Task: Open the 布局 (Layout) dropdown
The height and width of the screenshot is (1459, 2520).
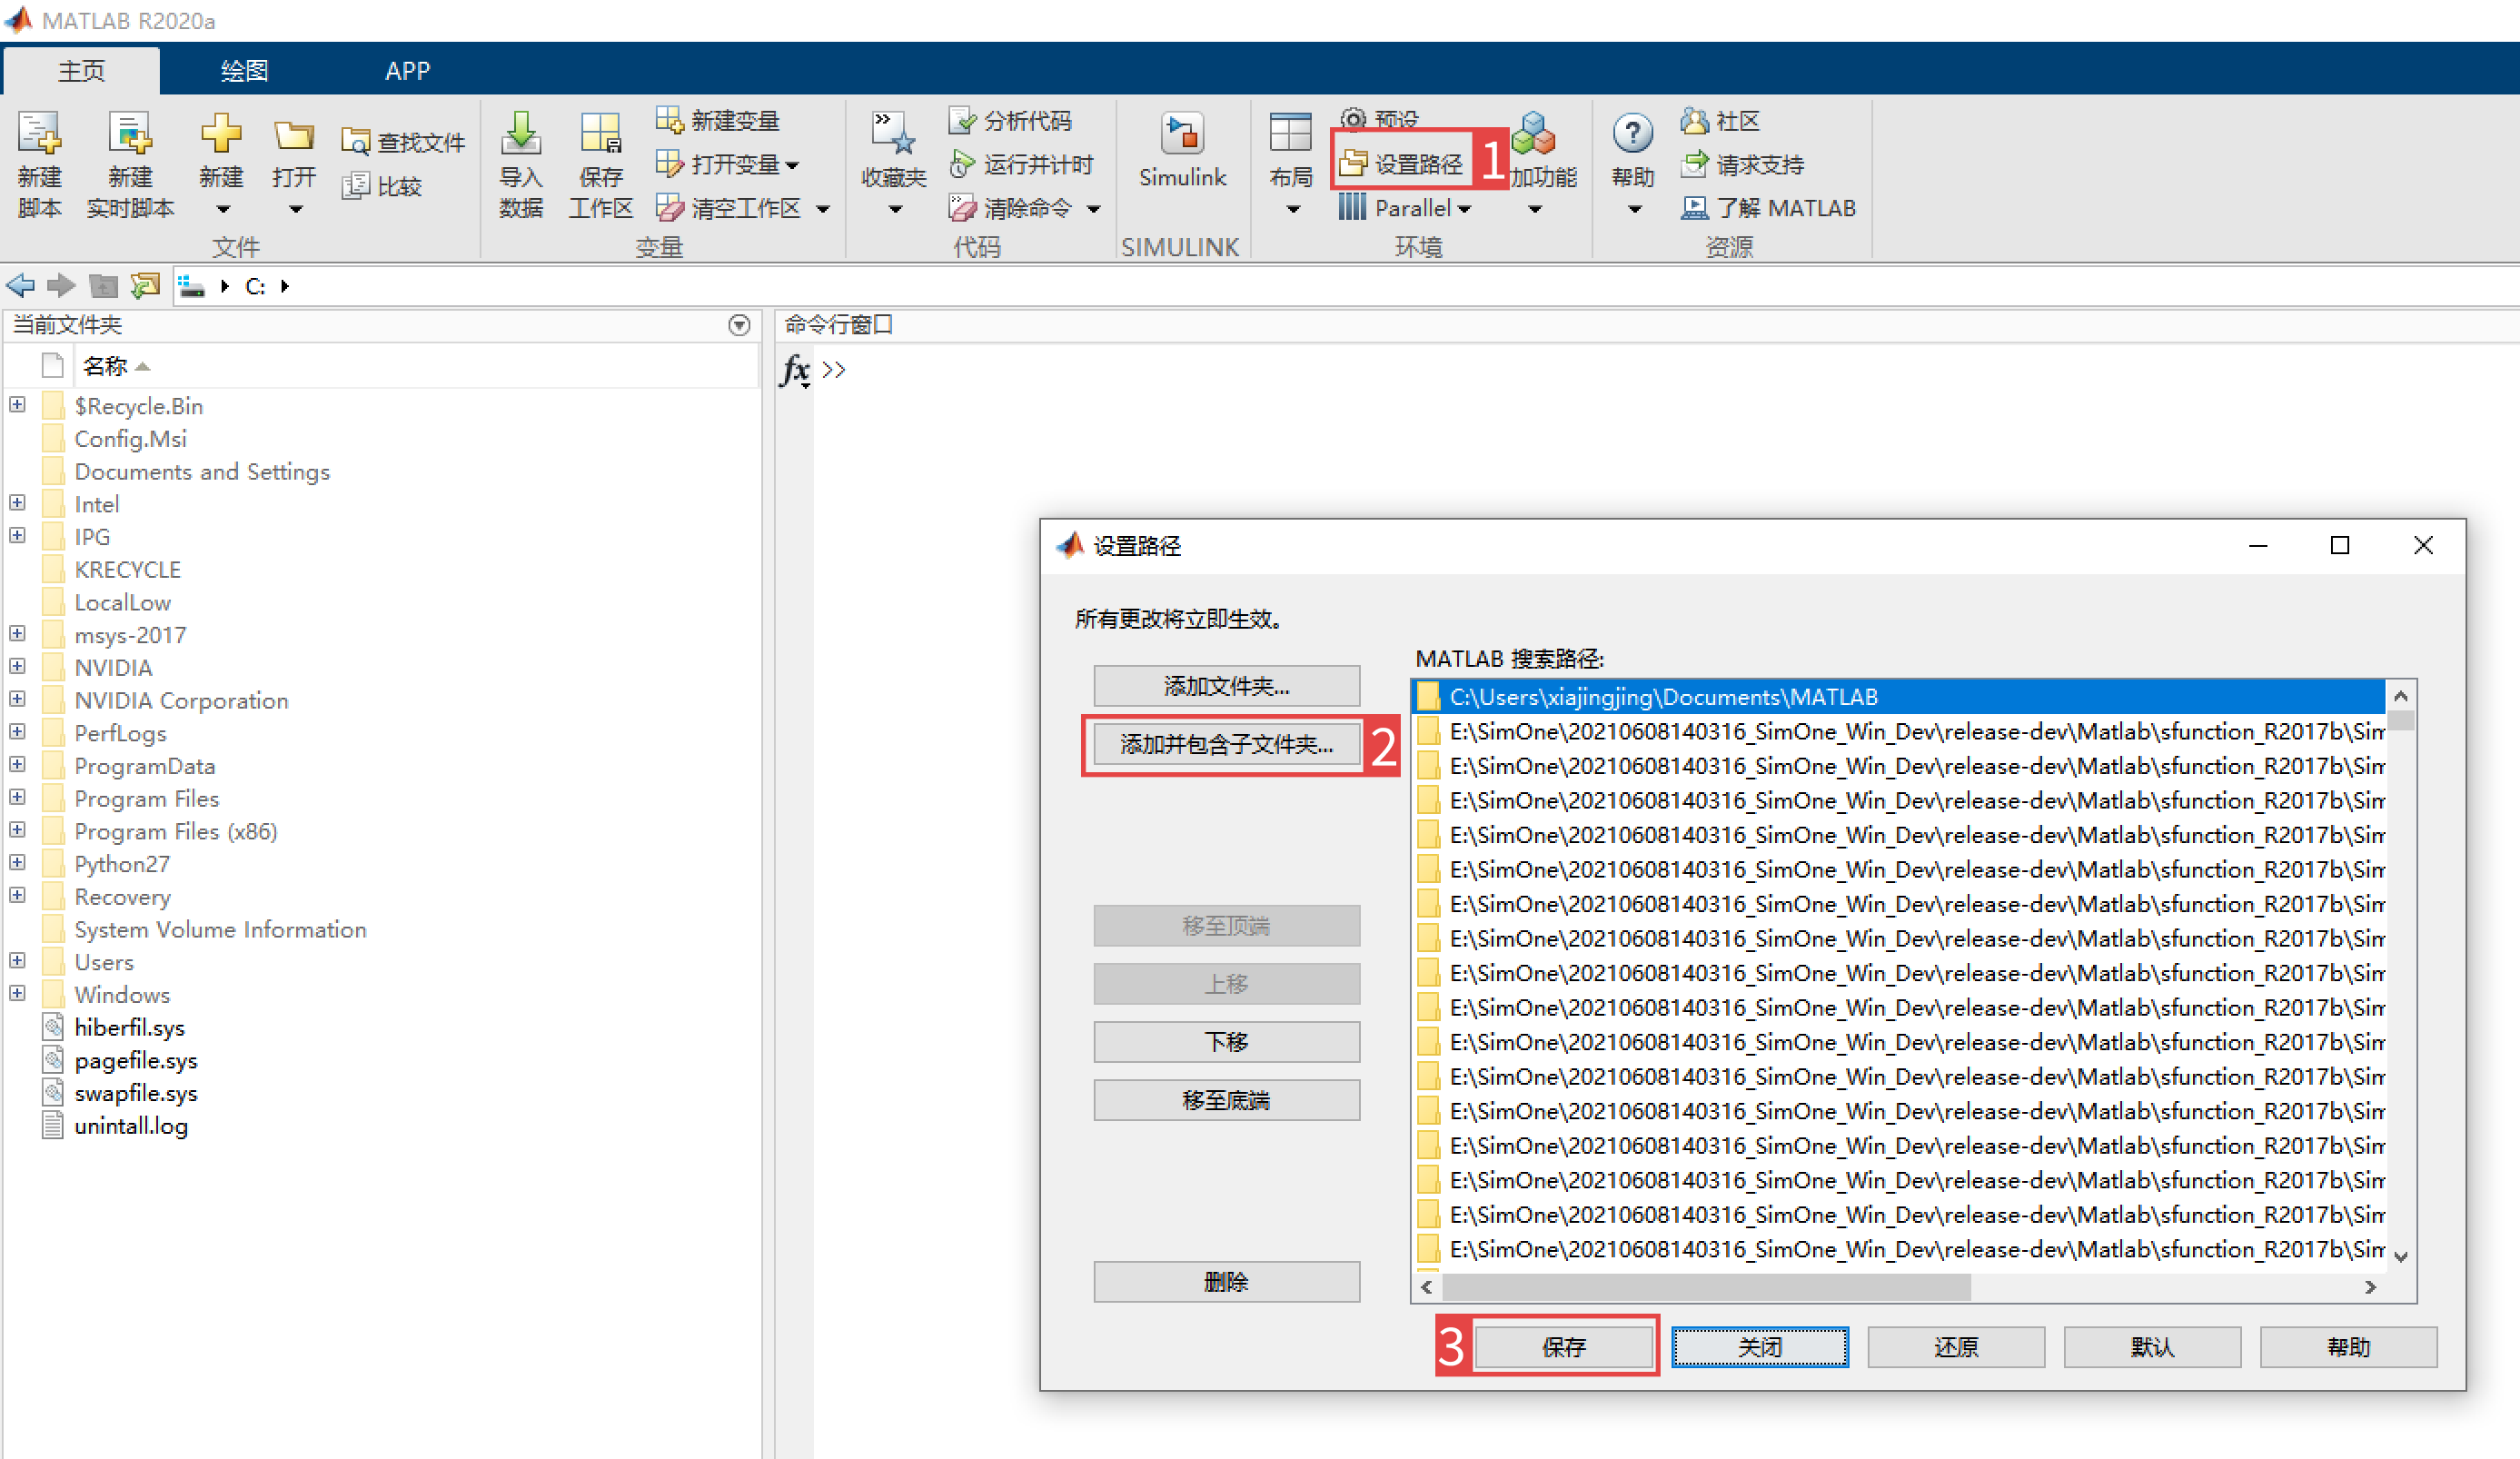Action: (1292, 209)
